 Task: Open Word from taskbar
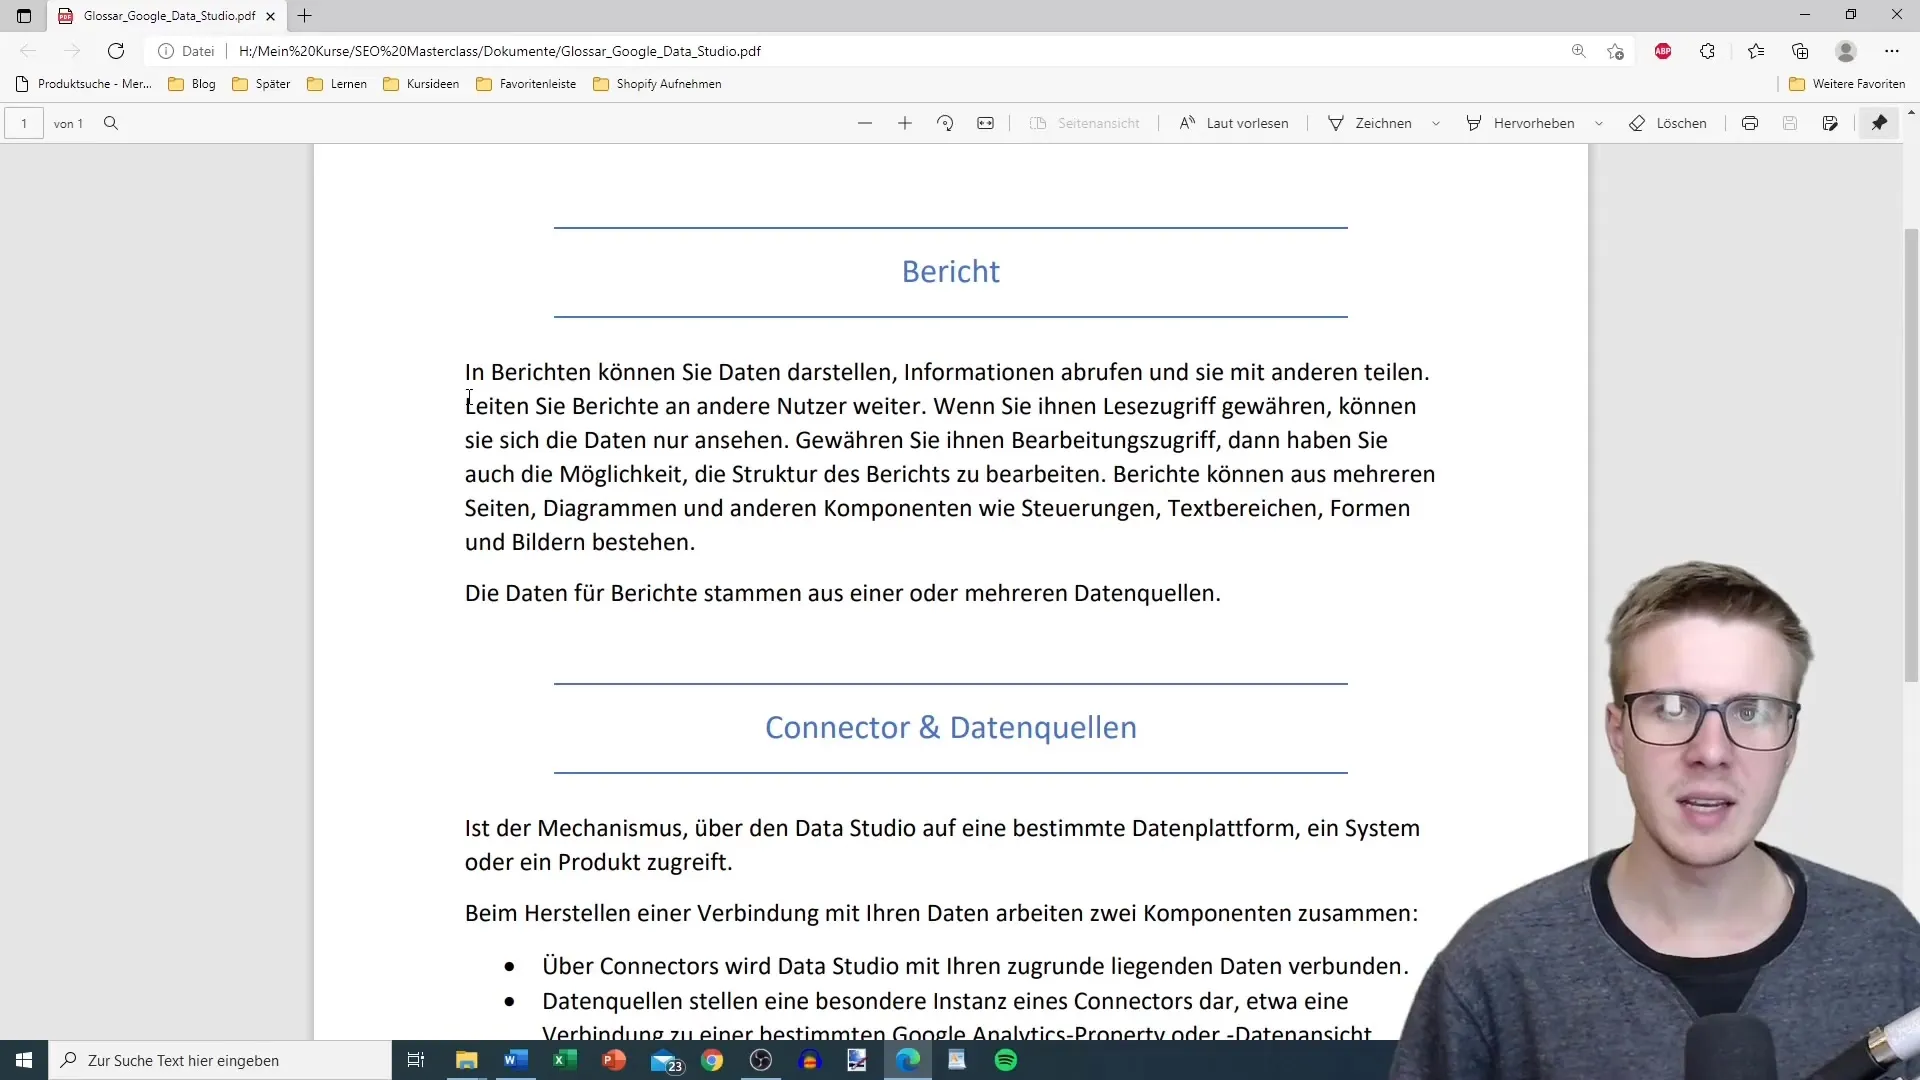[515, 1060]
